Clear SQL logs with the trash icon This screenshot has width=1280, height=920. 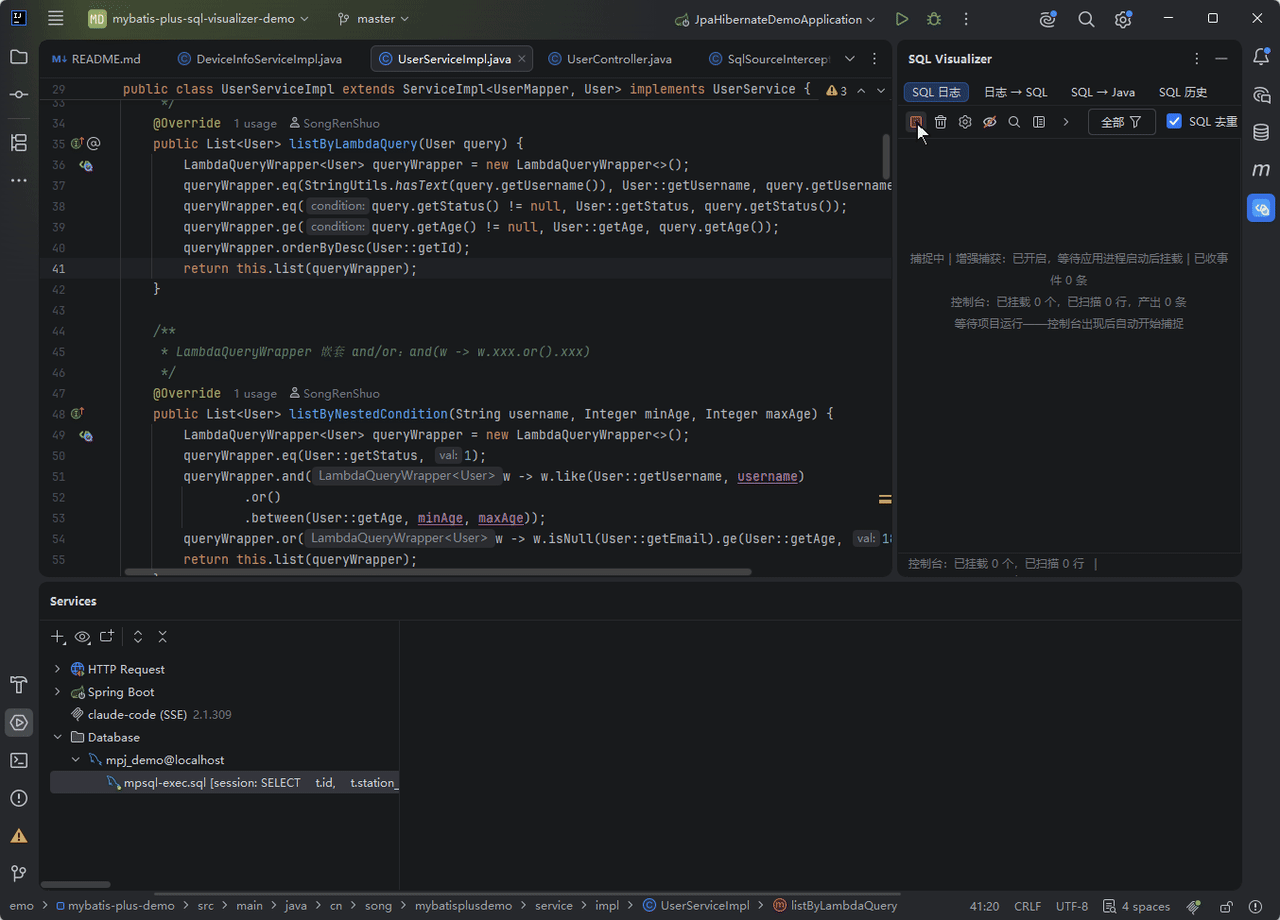(x=940, y=122)
